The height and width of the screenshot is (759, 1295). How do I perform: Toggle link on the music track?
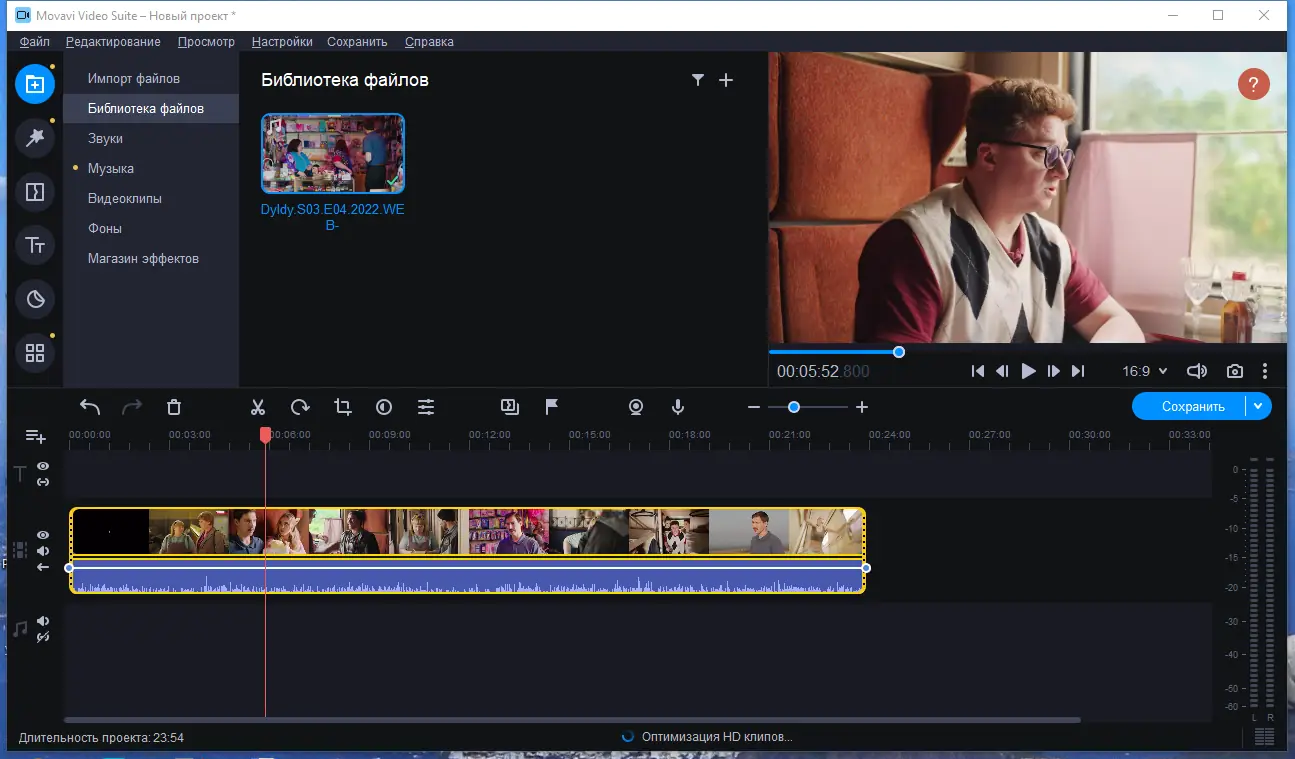point(43,637)
